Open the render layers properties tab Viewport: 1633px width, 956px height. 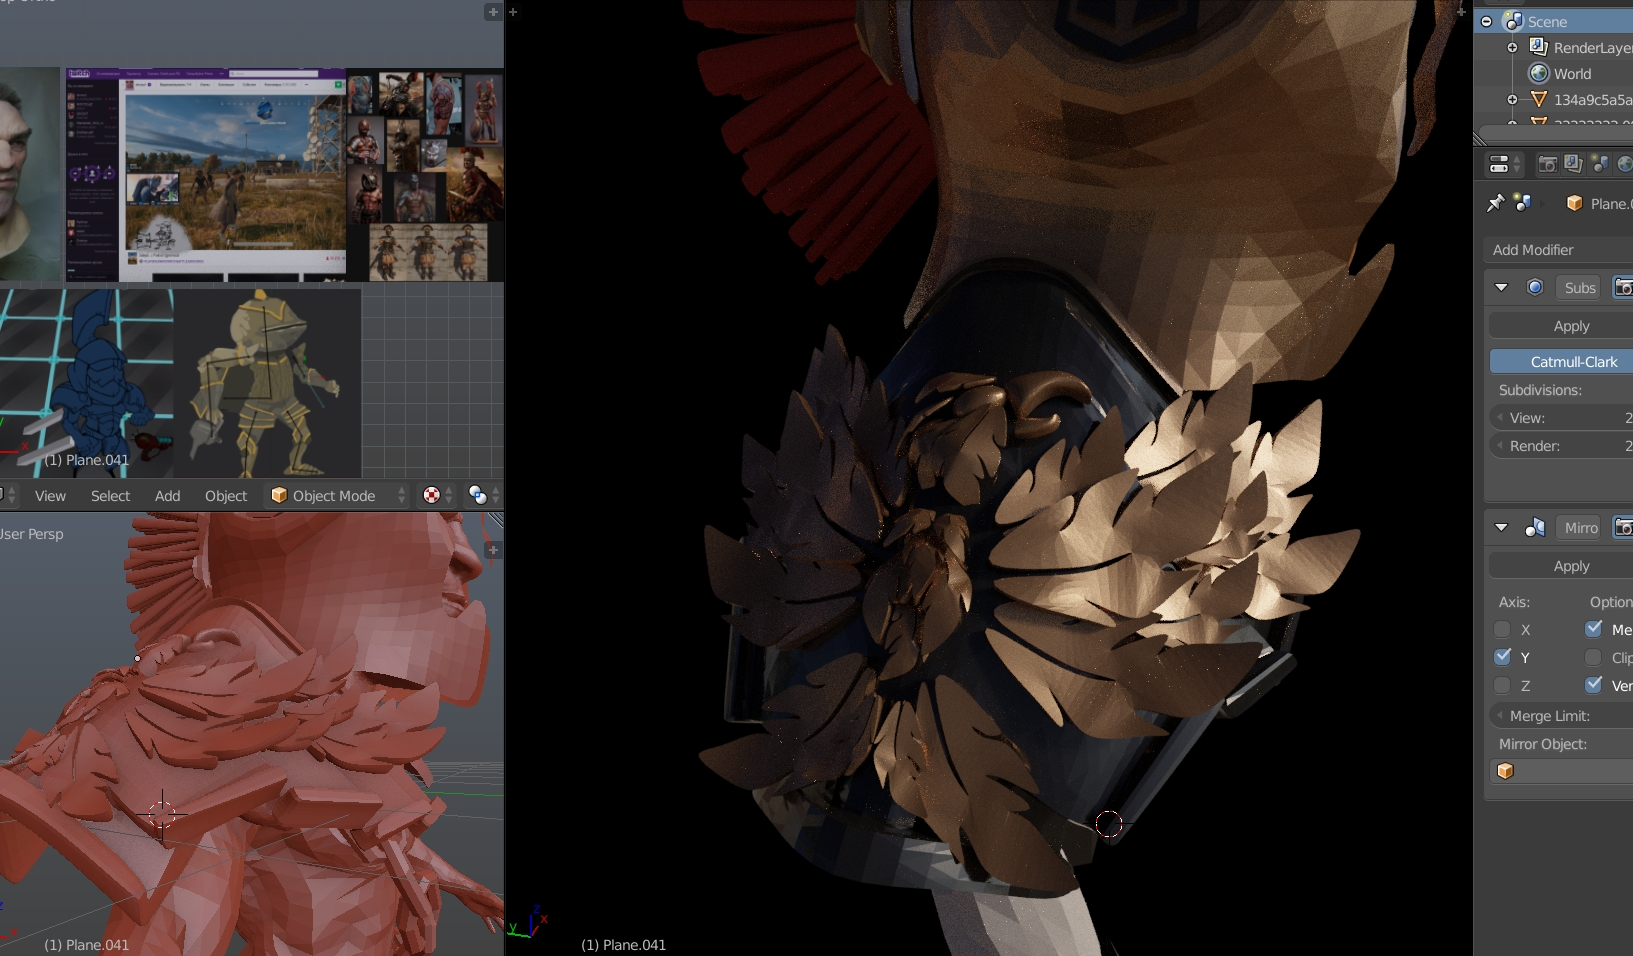pyautogui.click(x=1573, y=164)
